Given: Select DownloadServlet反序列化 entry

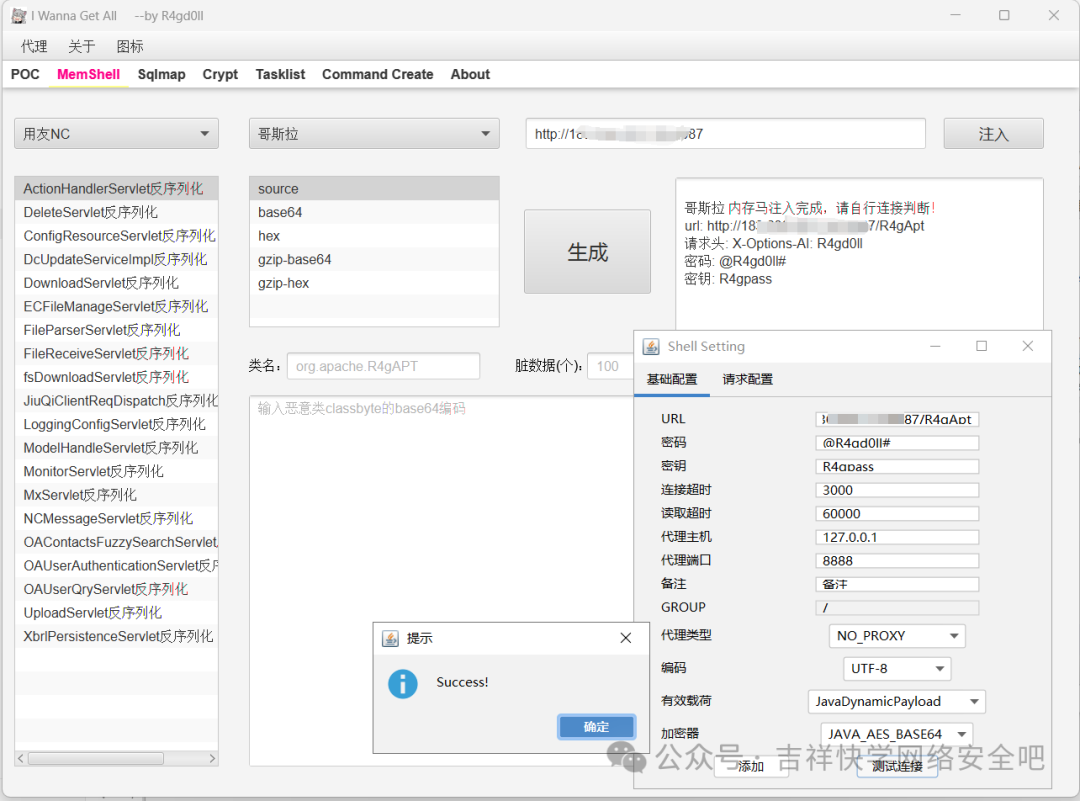Looking at the screenshot, I should point(116,283).
